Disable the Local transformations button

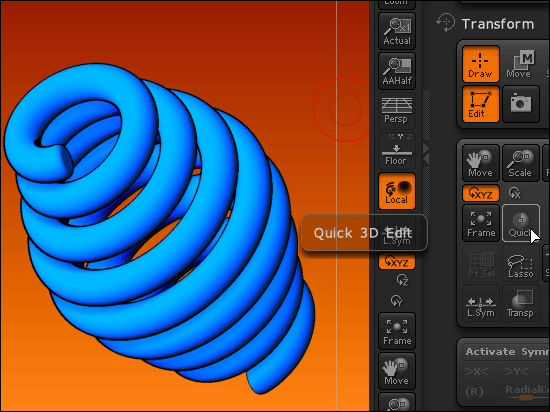click(397, 191)
